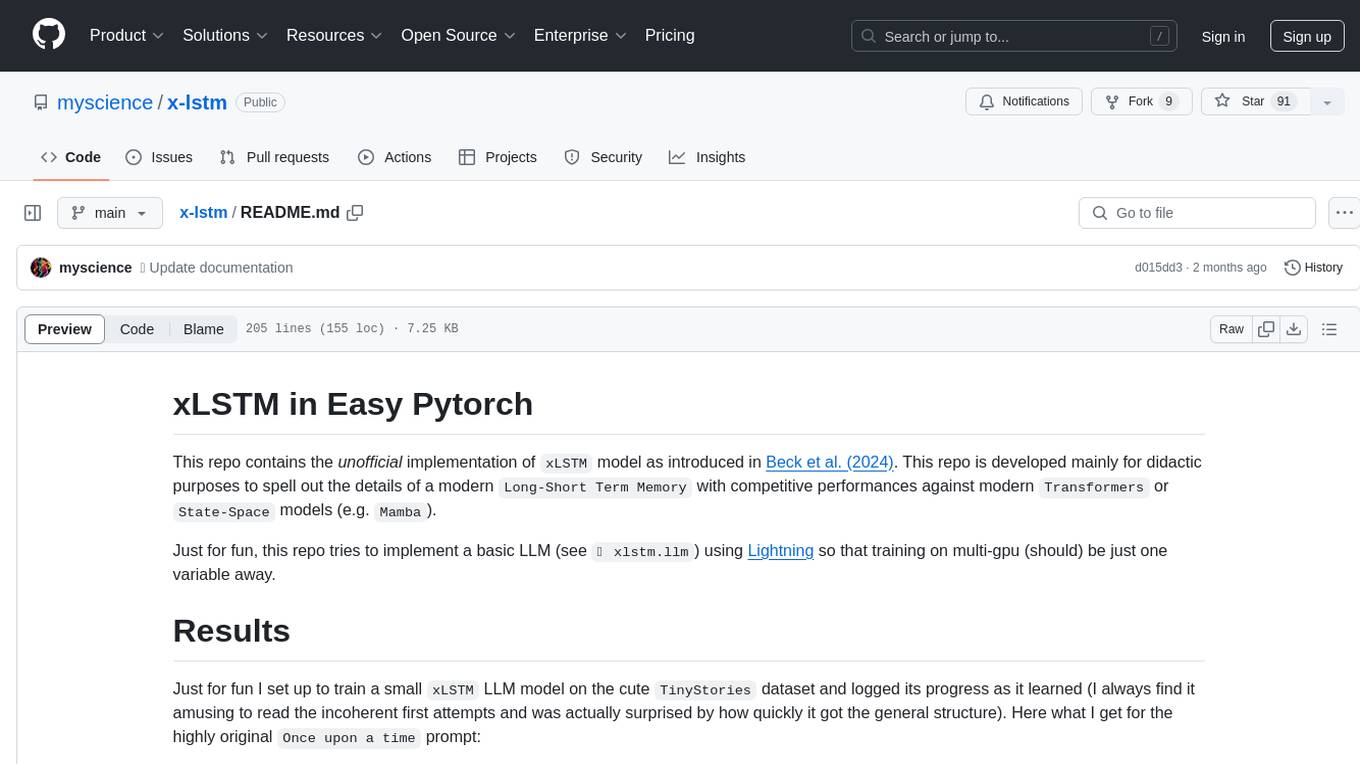Open the main branch selector dropdown
This screenshot has width=1360, height=764.
[109, 213]
